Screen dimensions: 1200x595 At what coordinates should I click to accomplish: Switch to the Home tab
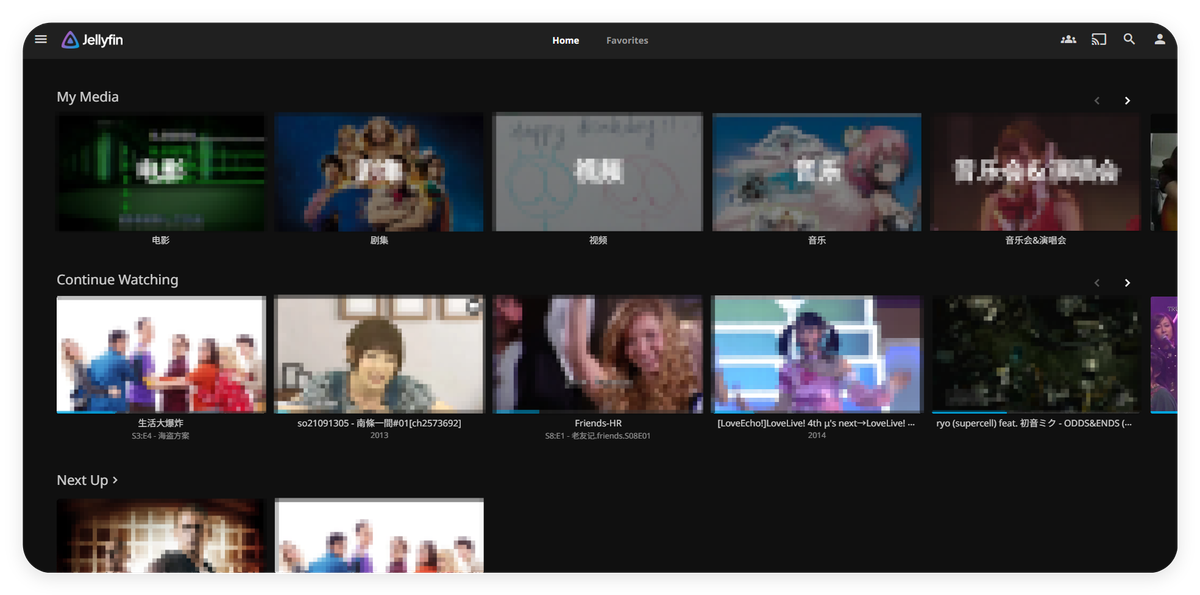coord(566,40)
